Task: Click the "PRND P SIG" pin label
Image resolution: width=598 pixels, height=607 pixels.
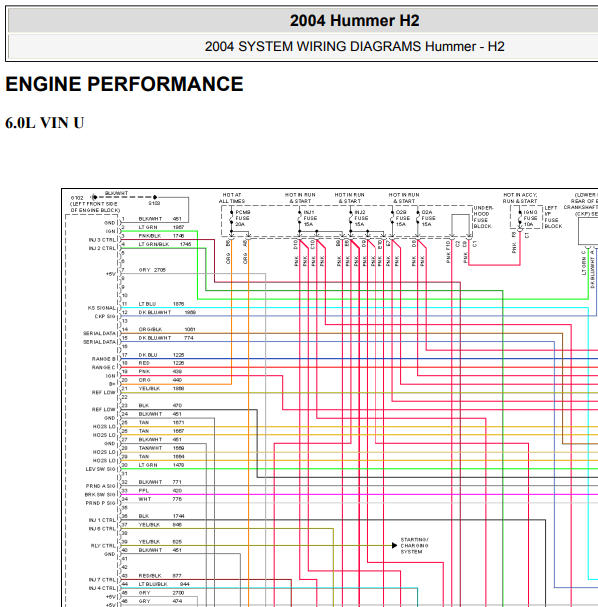Action: click(x=101, y=503)
